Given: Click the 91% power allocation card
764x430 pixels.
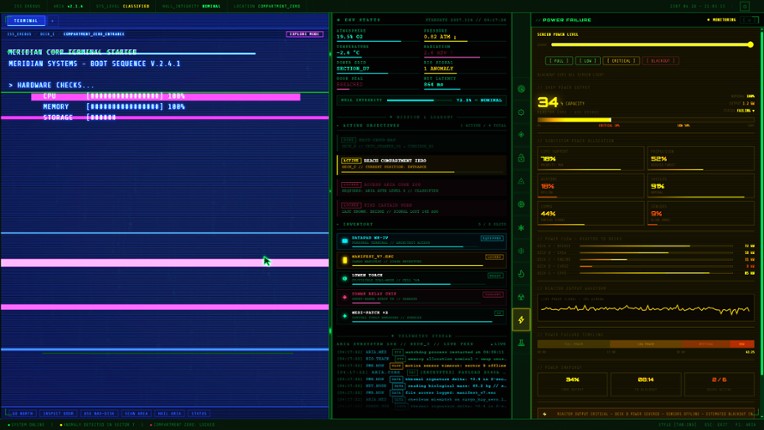Looking at the screenshot, I should click(701, 186).
